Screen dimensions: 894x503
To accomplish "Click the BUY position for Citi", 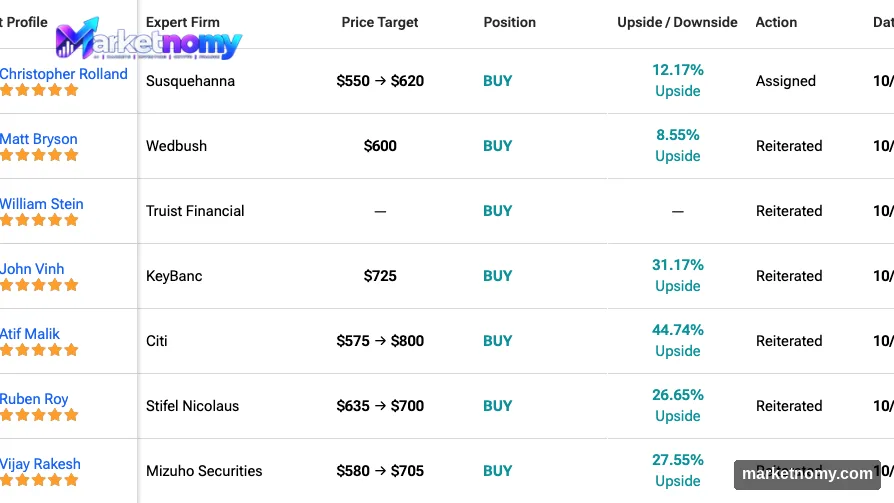I will (497, 341).
